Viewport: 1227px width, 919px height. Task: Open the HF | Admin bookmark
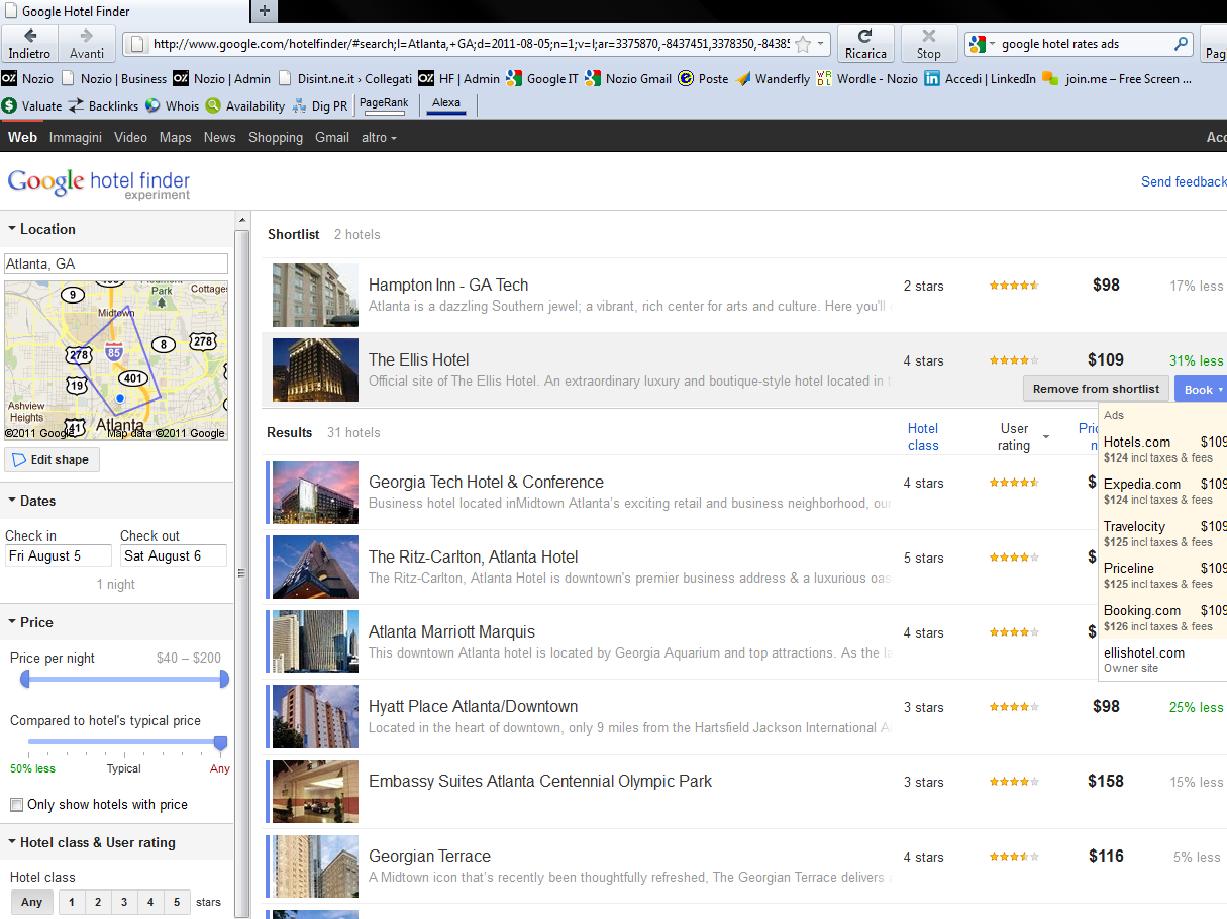[x=458, y=78]
